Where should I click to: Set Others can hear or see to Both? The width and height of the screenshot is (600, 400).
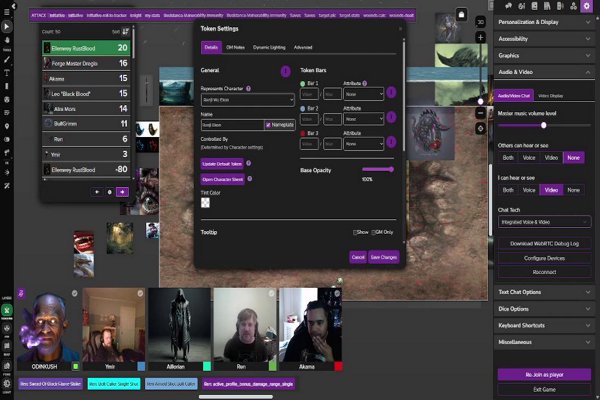pyautogui.click(x=508, y=158)
